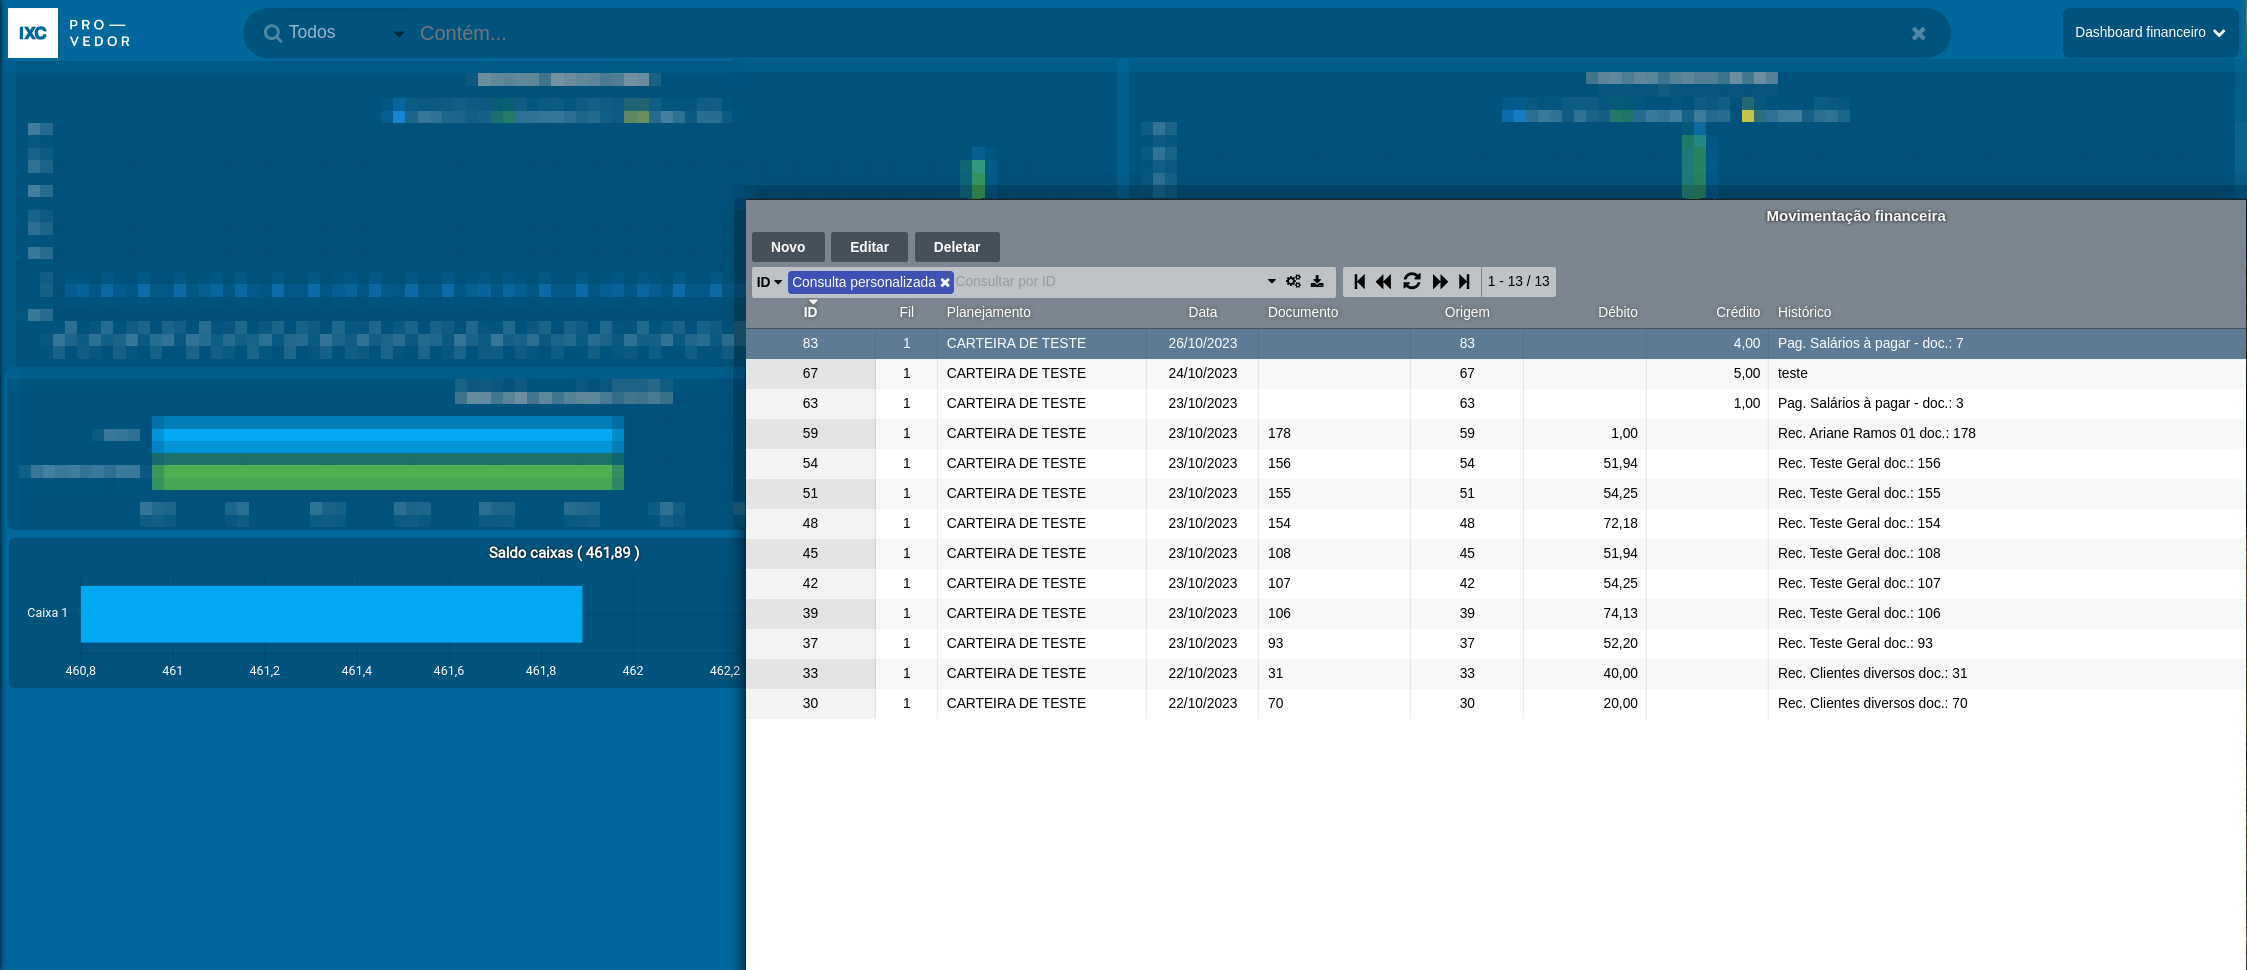Click the Caixa 1 bar in Saldo caixas chart
Screen dimensions: 2247x970
tap(331, 614)
